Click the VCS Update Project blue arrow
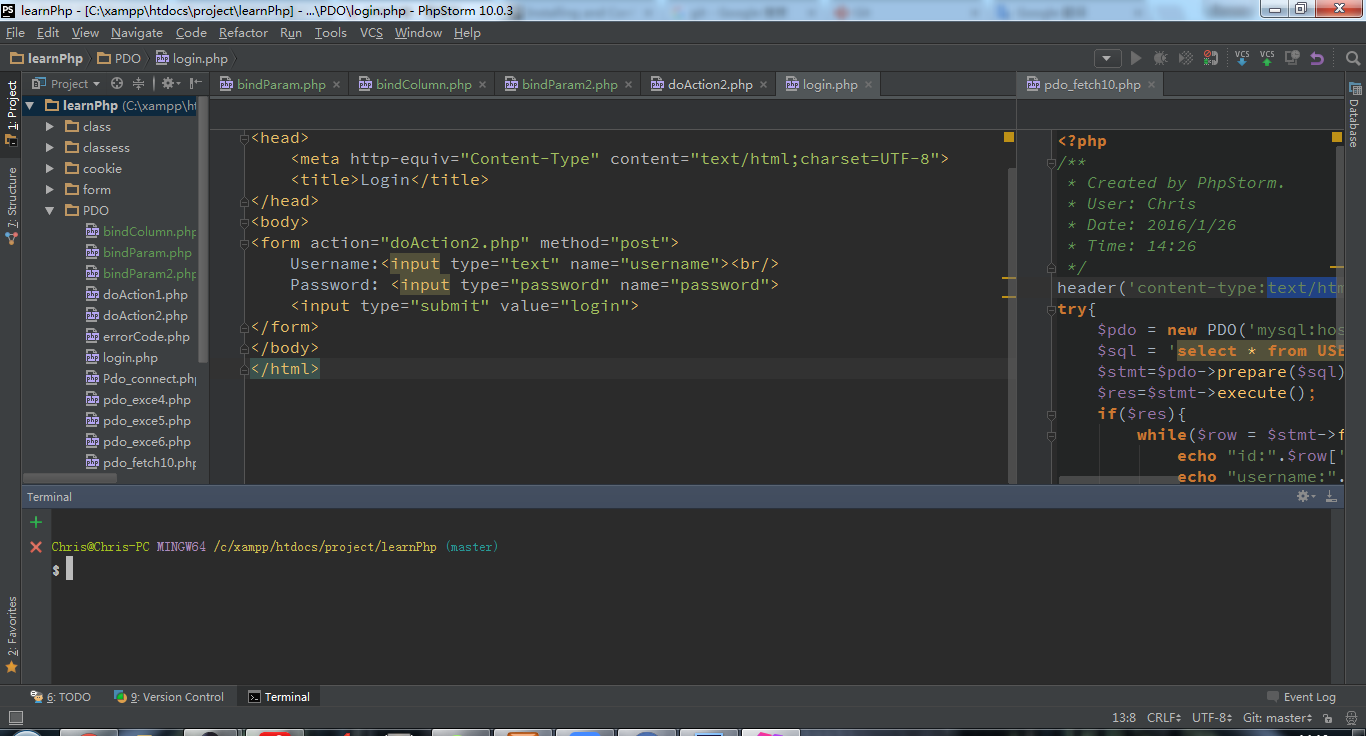 (1242, 58)
